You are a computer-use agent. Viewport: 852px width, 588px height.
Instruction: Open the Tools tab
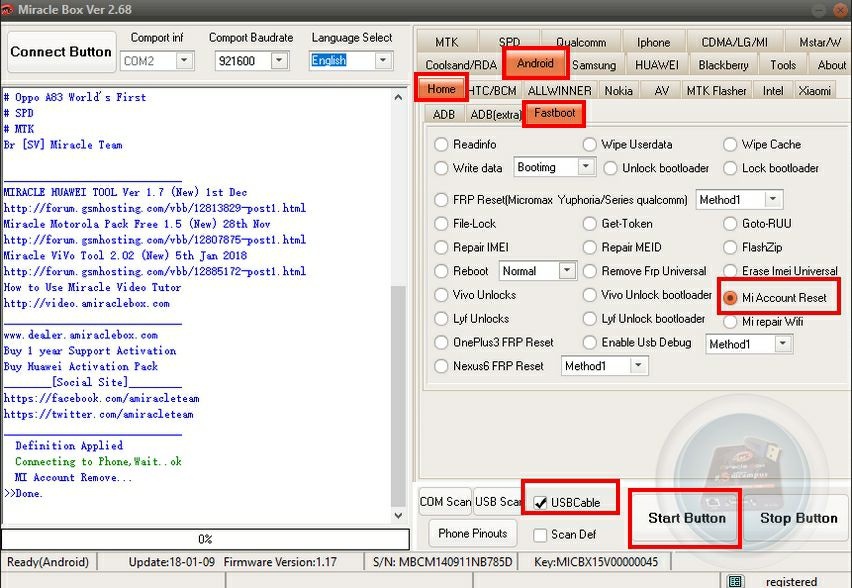(x=782, y=65)
